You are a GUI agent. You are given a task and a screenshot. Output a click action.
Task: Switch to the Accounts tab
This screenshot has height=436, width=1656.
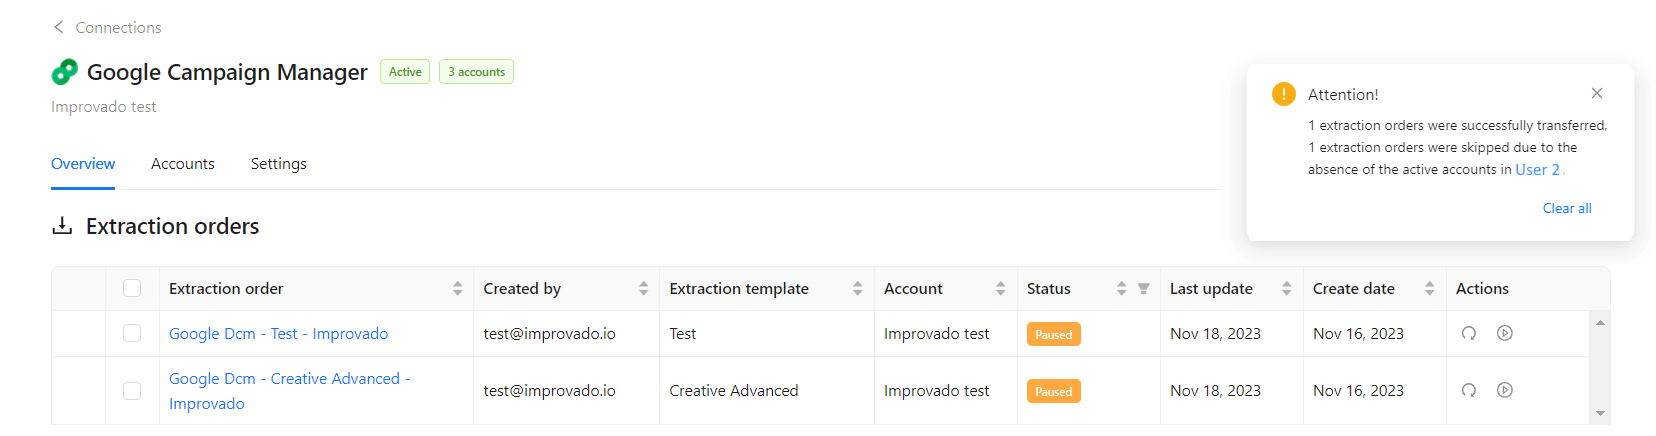coord(183,164)
